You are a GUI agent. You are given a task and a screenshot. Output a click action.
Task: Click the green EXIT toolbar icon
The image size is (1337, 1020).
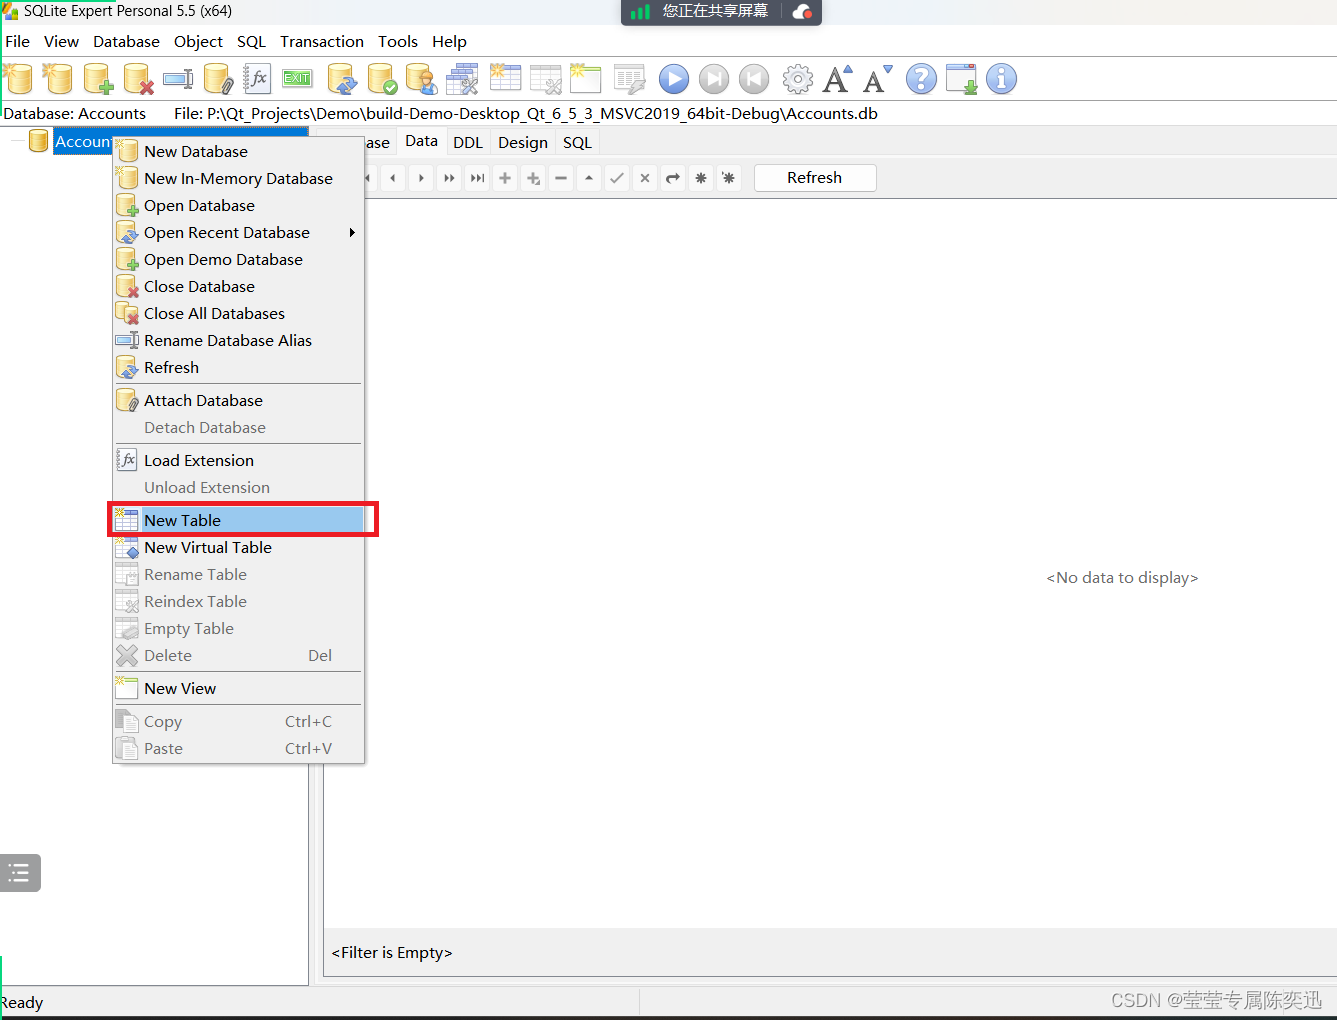297,78
